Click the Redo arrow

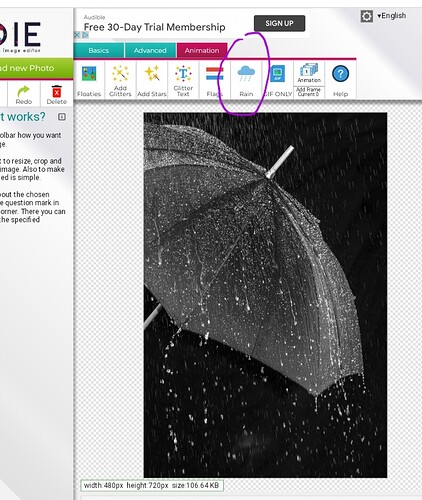[x=24, y=95]
